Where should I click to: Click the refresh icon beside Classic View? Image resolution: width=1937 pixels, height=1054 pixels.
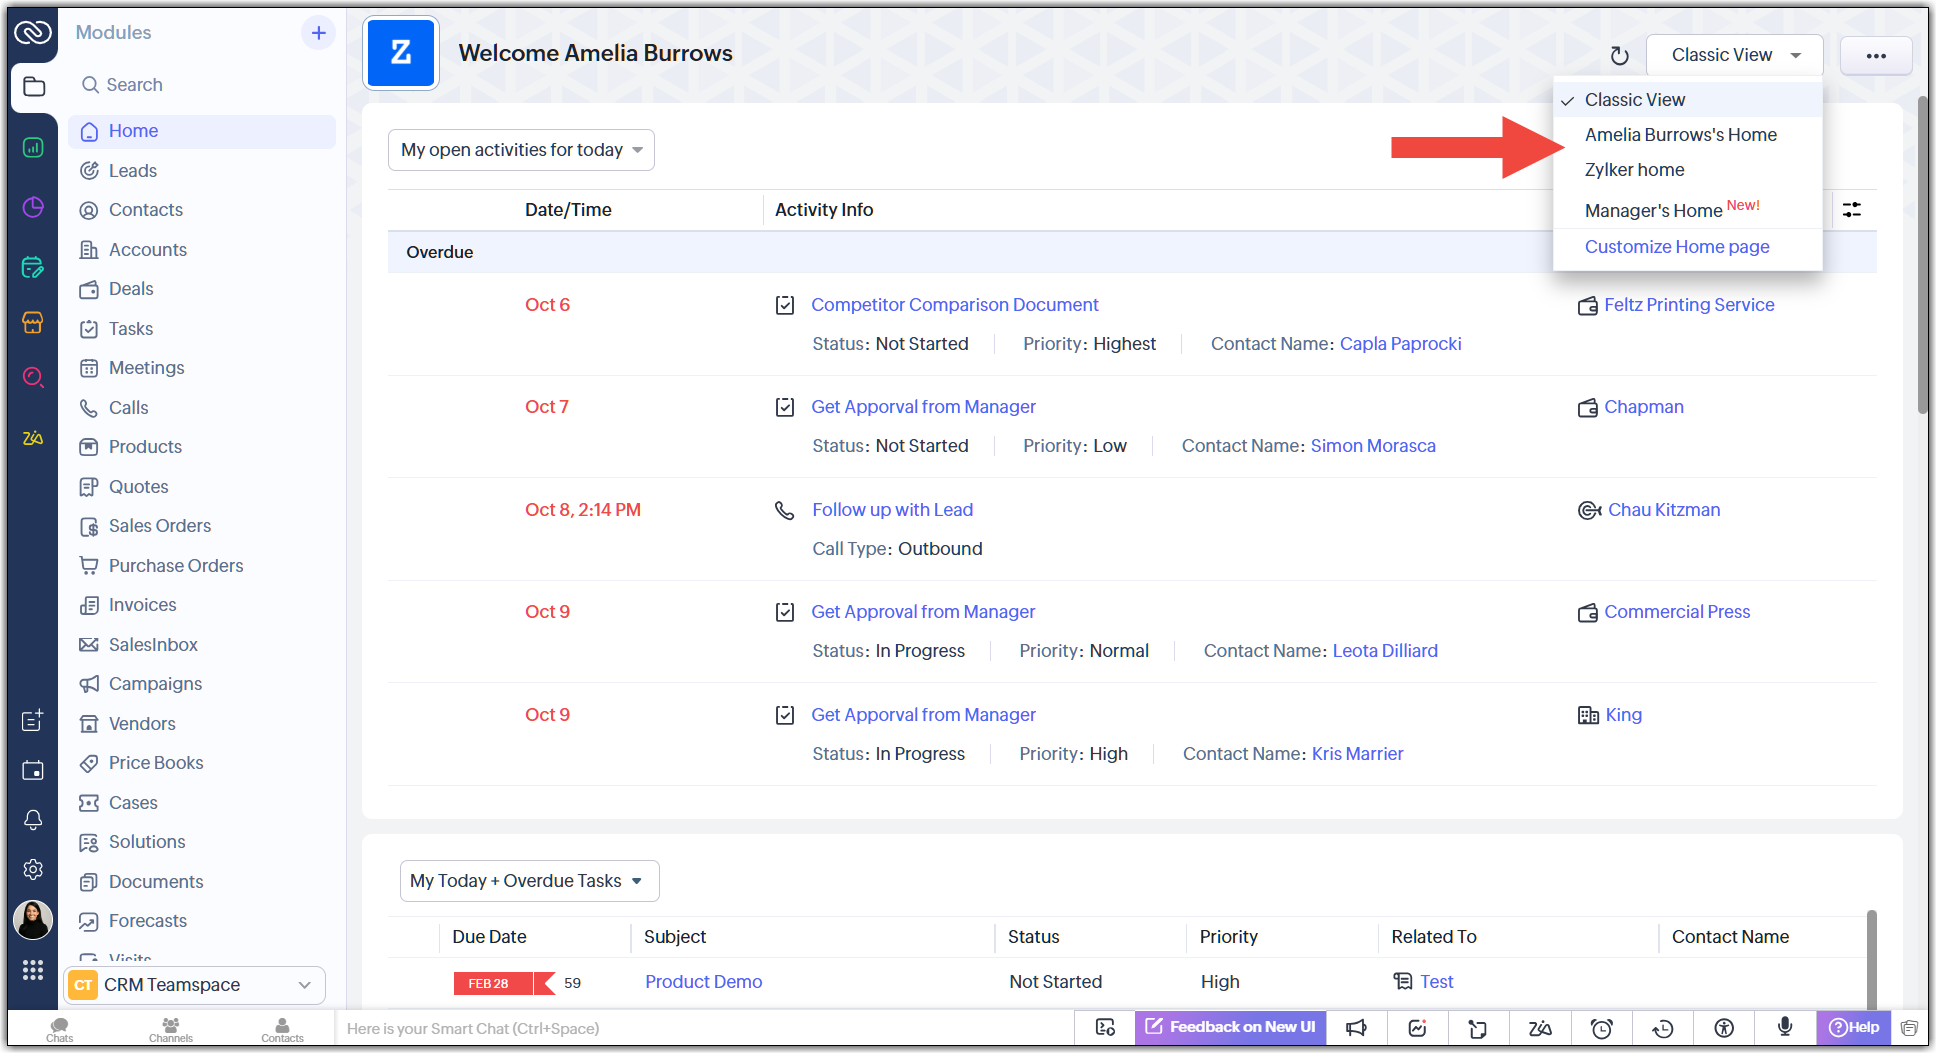pos(1619,56)
